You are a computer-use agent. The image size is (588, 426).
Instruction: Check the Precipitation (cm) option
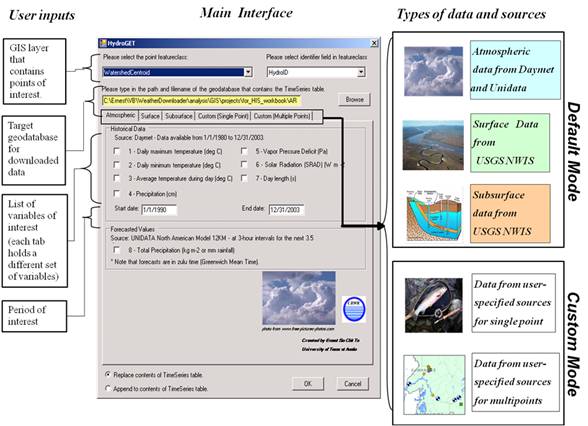coord(117,194)
